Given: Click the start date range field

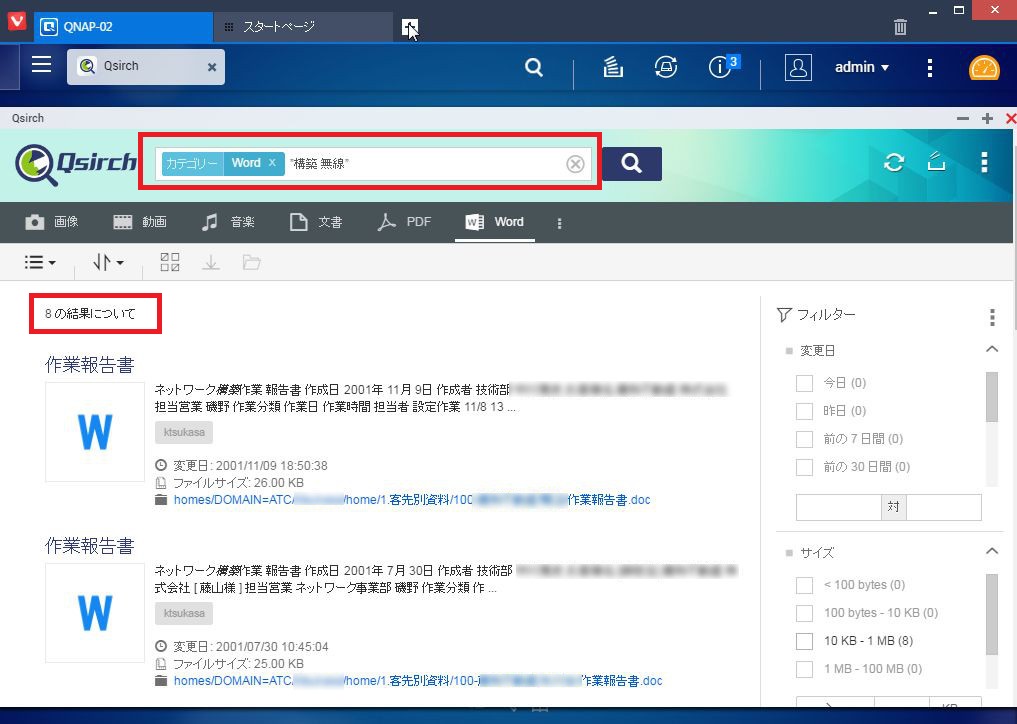Looking at the screenshot, I should 838,507.
